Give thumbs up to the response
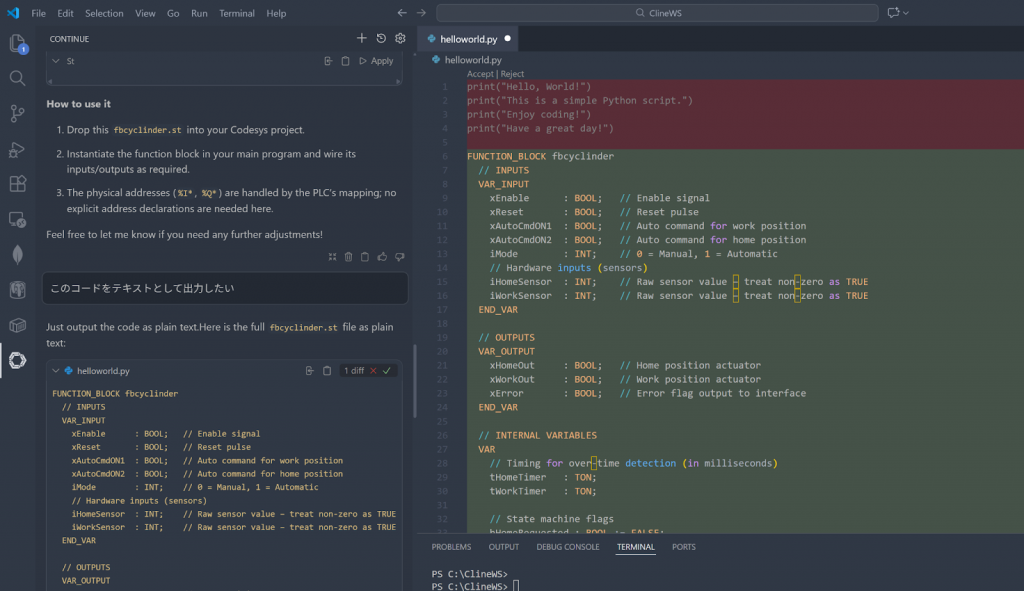This screenshot has width=1024, height=591. point(382,257)
